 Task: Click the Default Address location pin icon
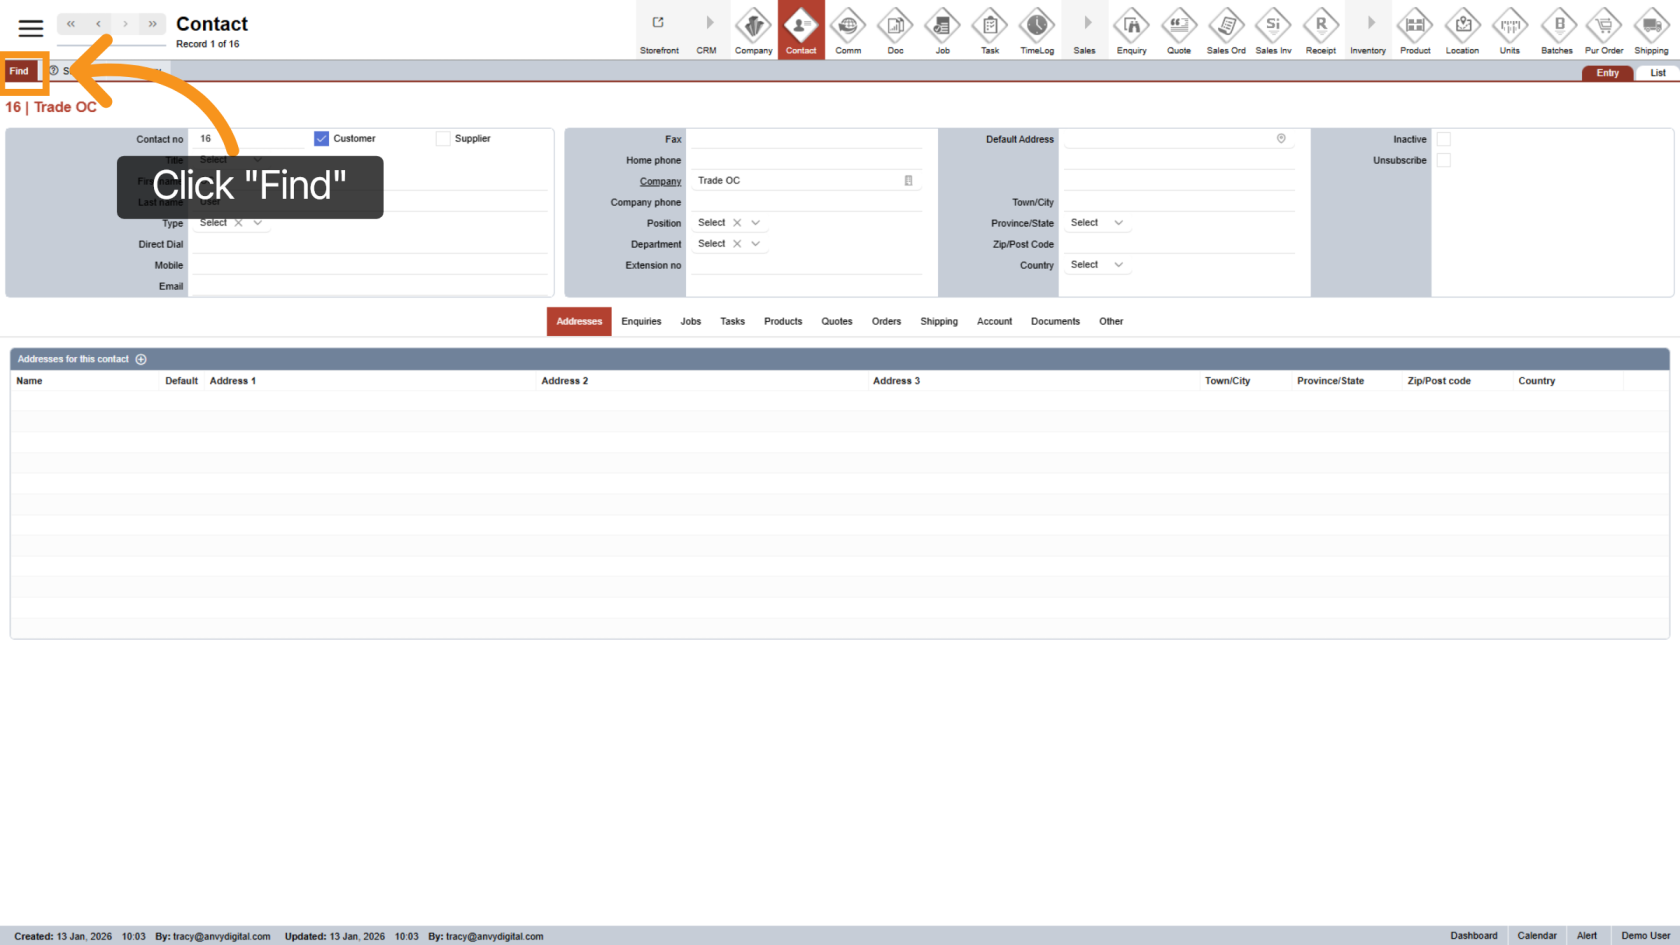(x=1281, y=139)
